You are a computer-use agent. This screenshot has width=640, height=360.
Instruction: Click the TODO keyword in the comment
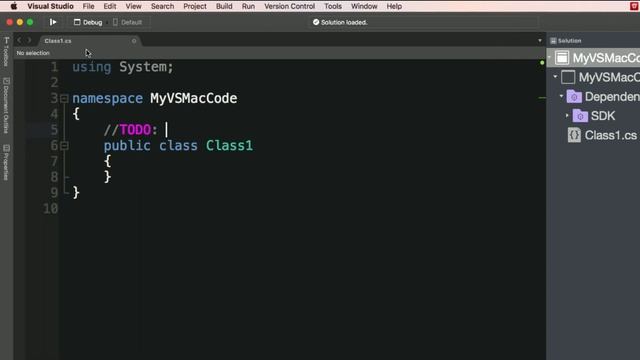tap(135, 130)
